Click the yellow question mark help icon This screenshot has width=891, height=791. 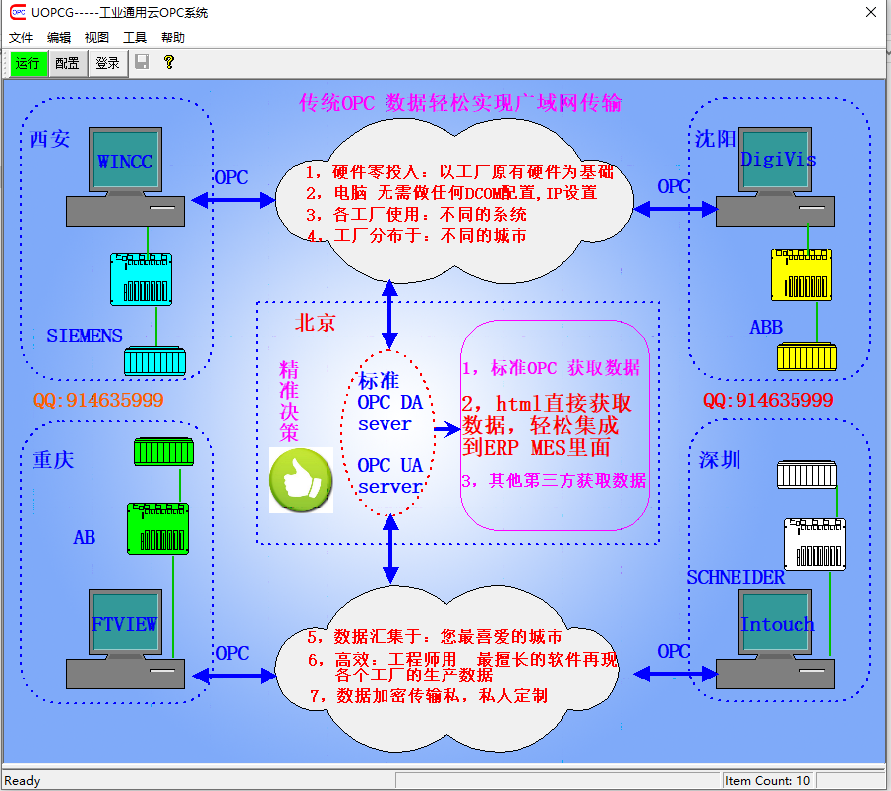169,62
